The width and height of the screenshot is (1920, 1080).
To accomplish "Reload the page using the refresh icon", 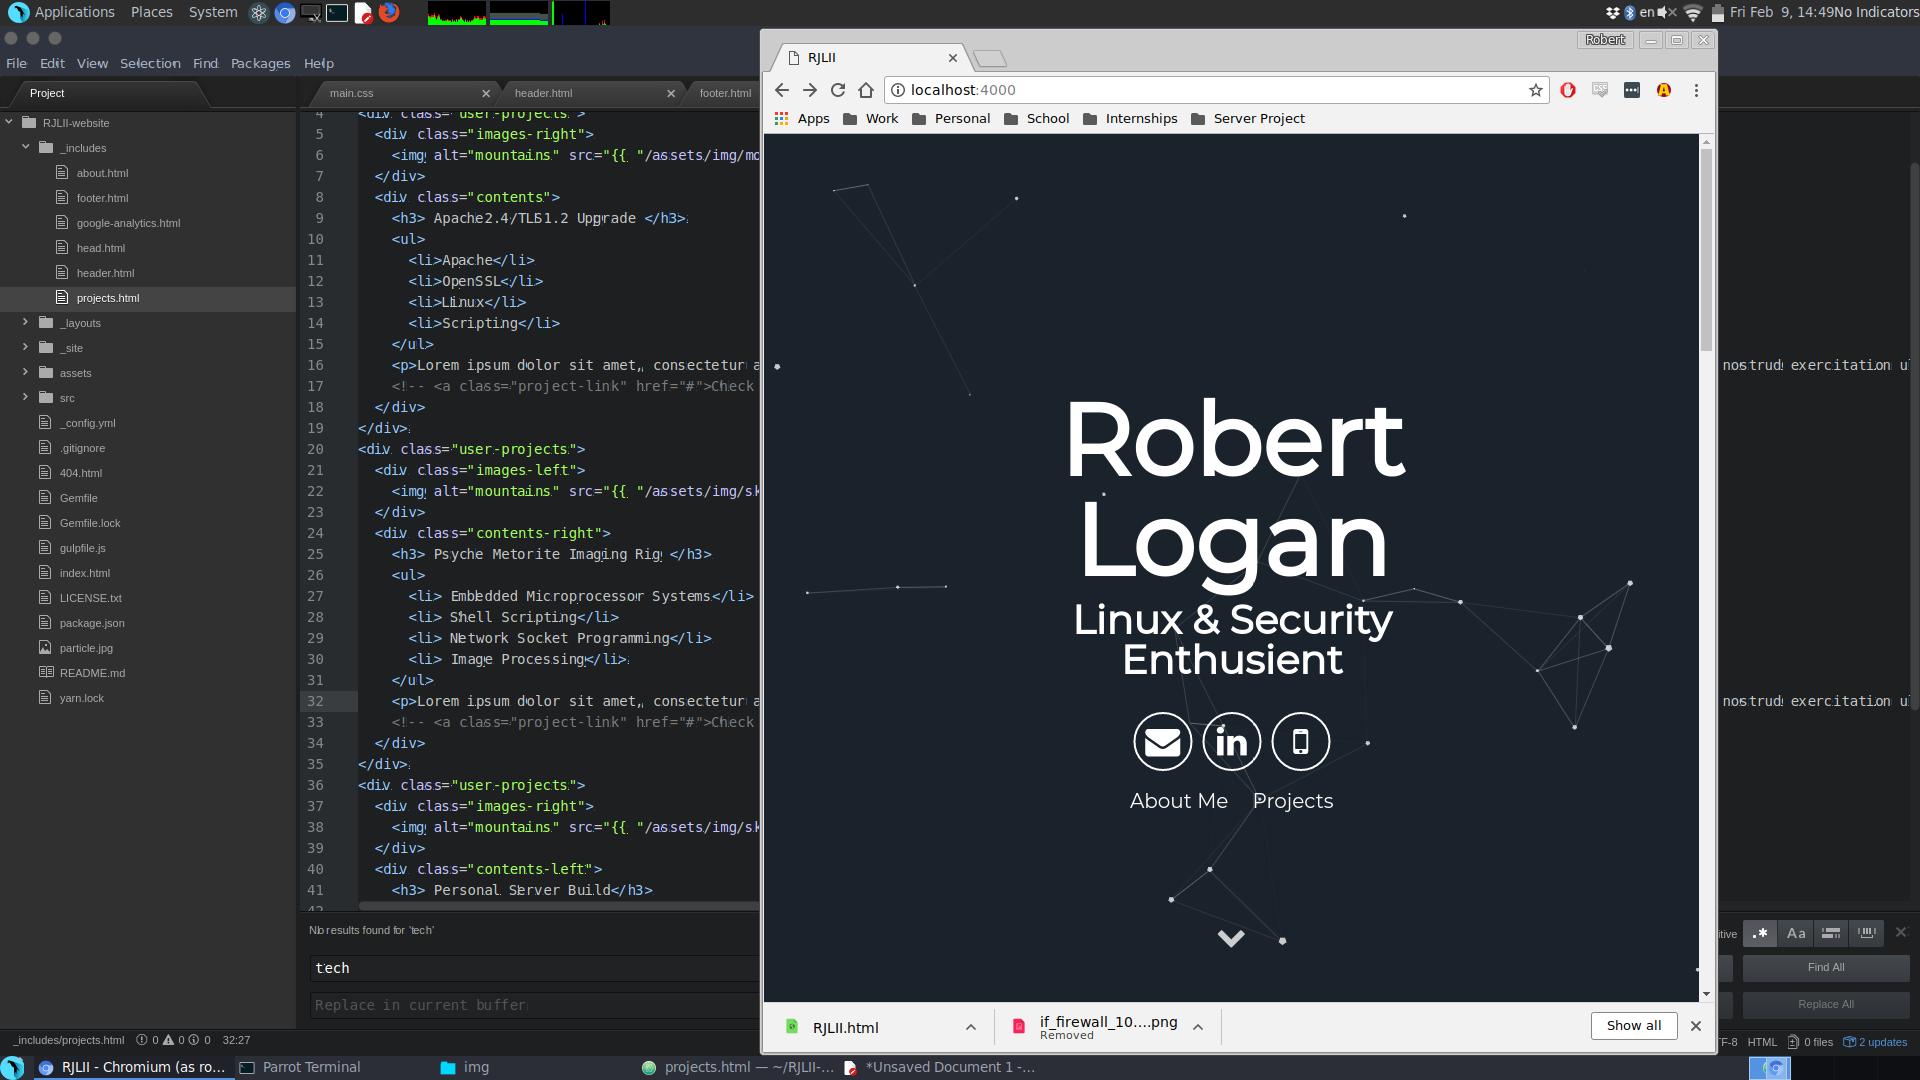I will coord(837,90).
